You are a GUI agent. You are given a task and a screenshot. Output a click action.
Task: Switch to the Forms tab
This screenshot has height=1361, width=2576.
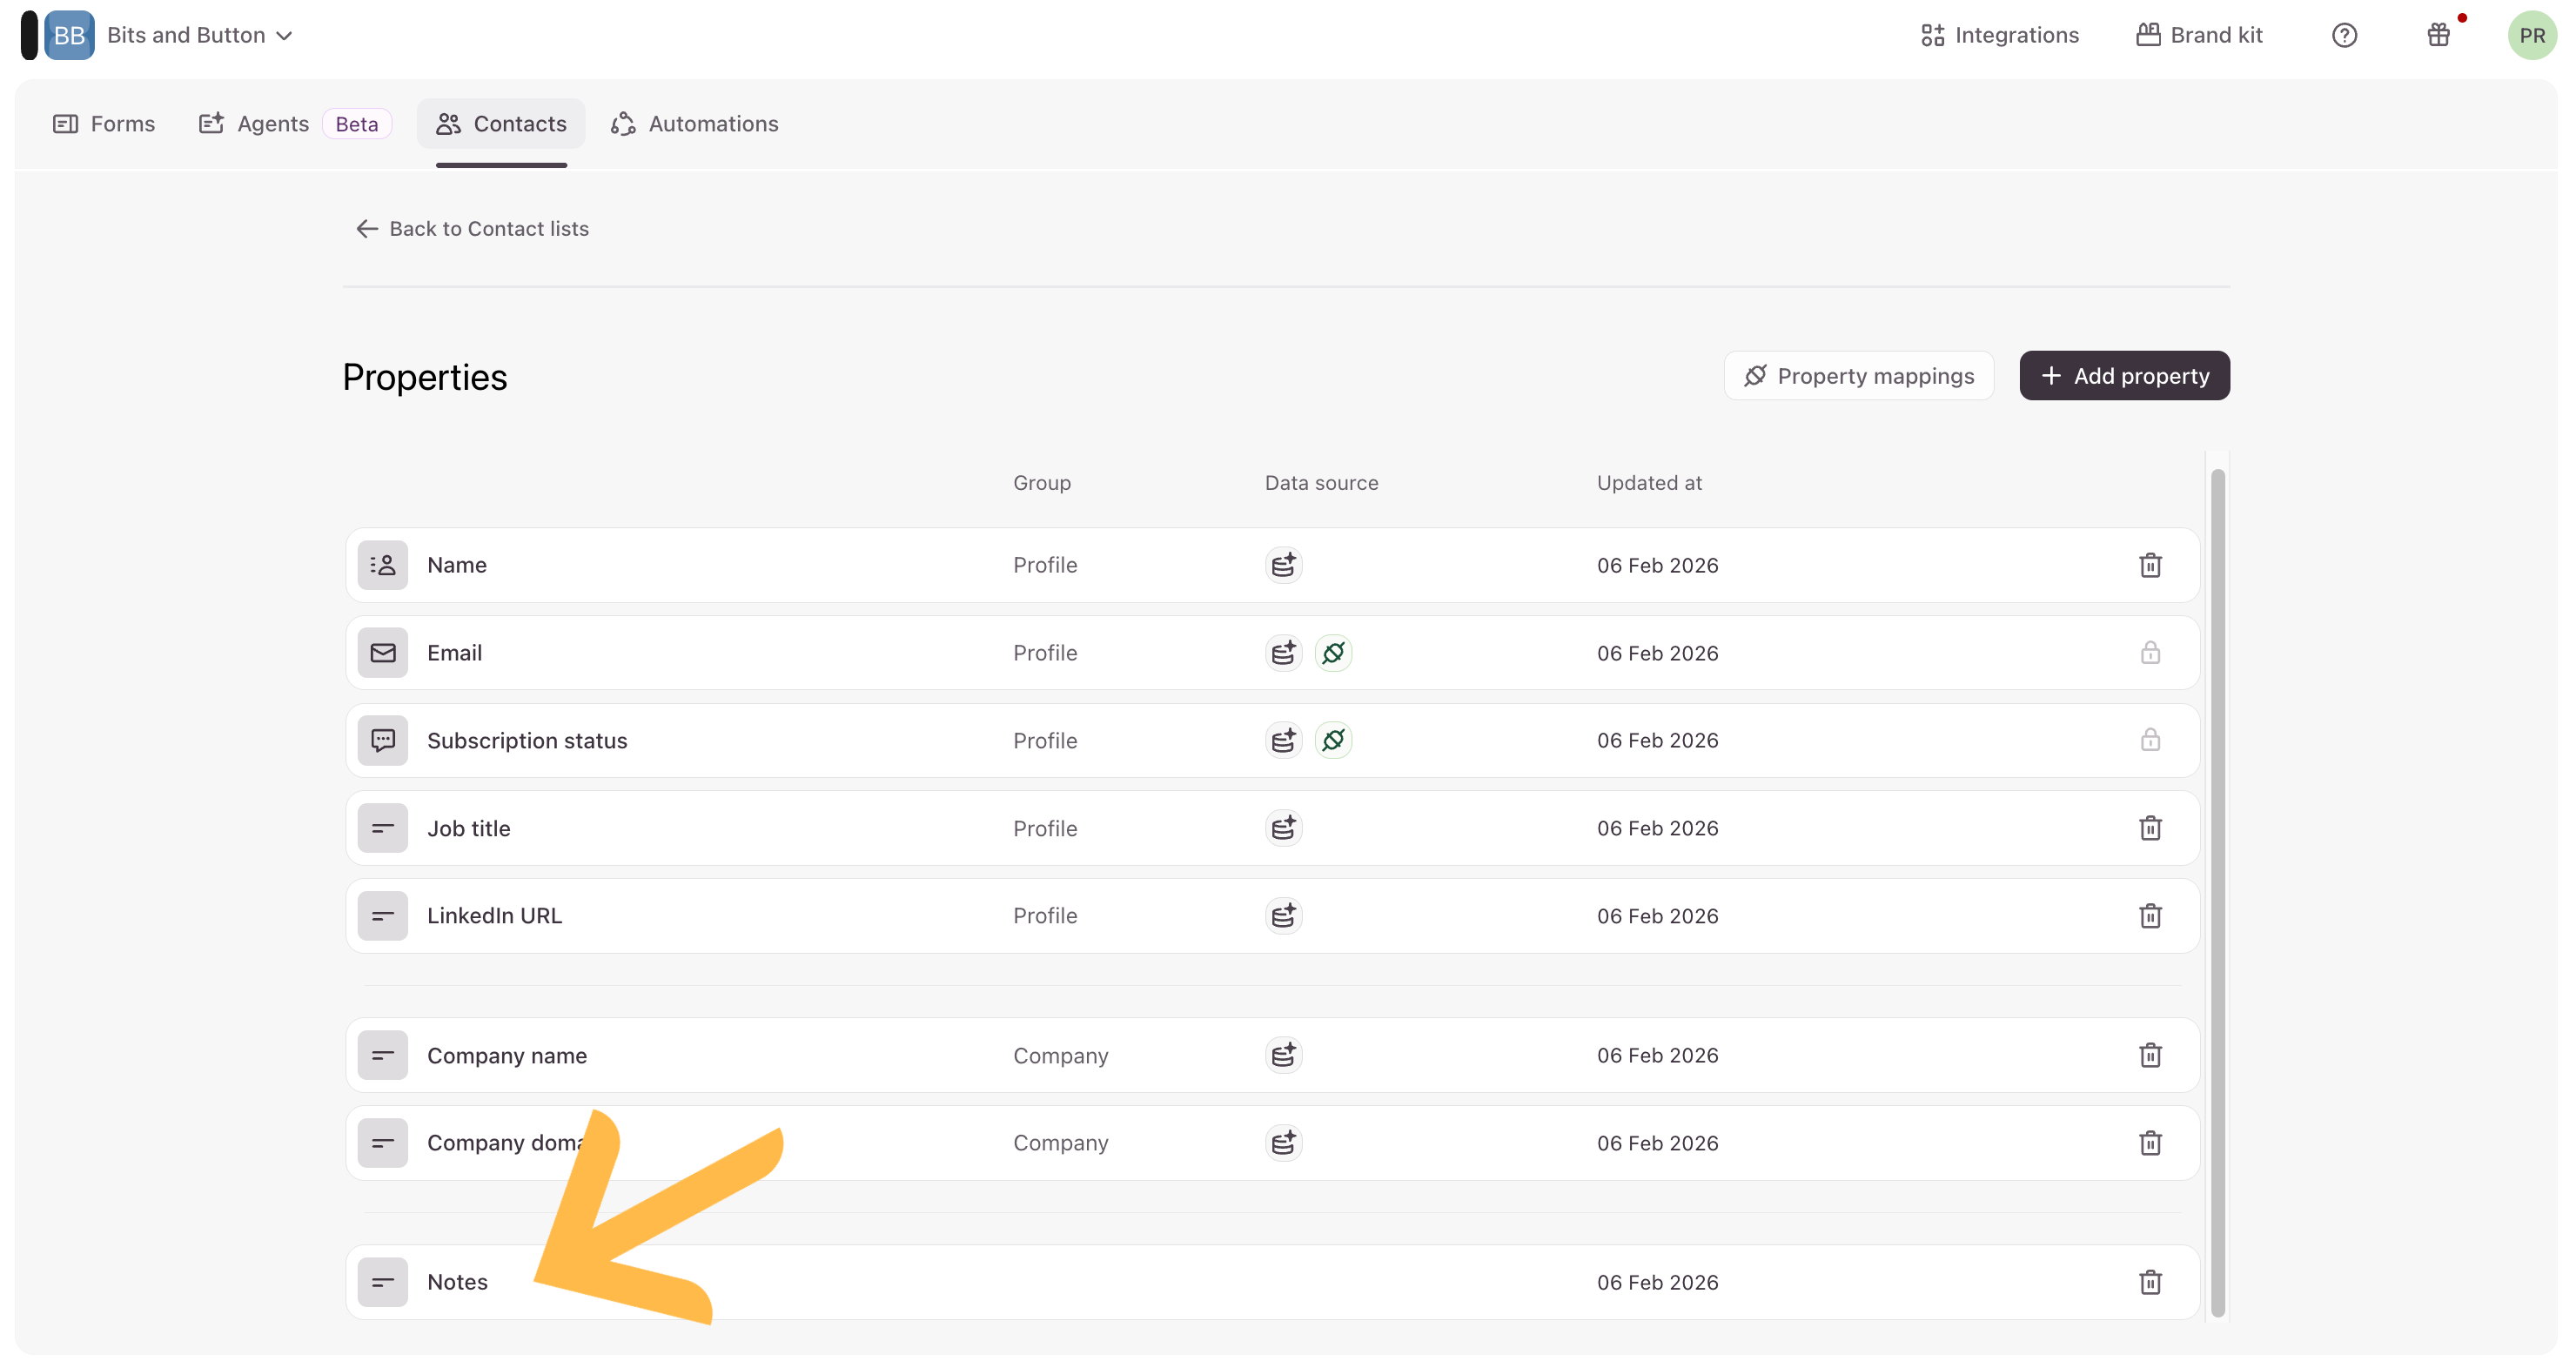pos(104,124)
